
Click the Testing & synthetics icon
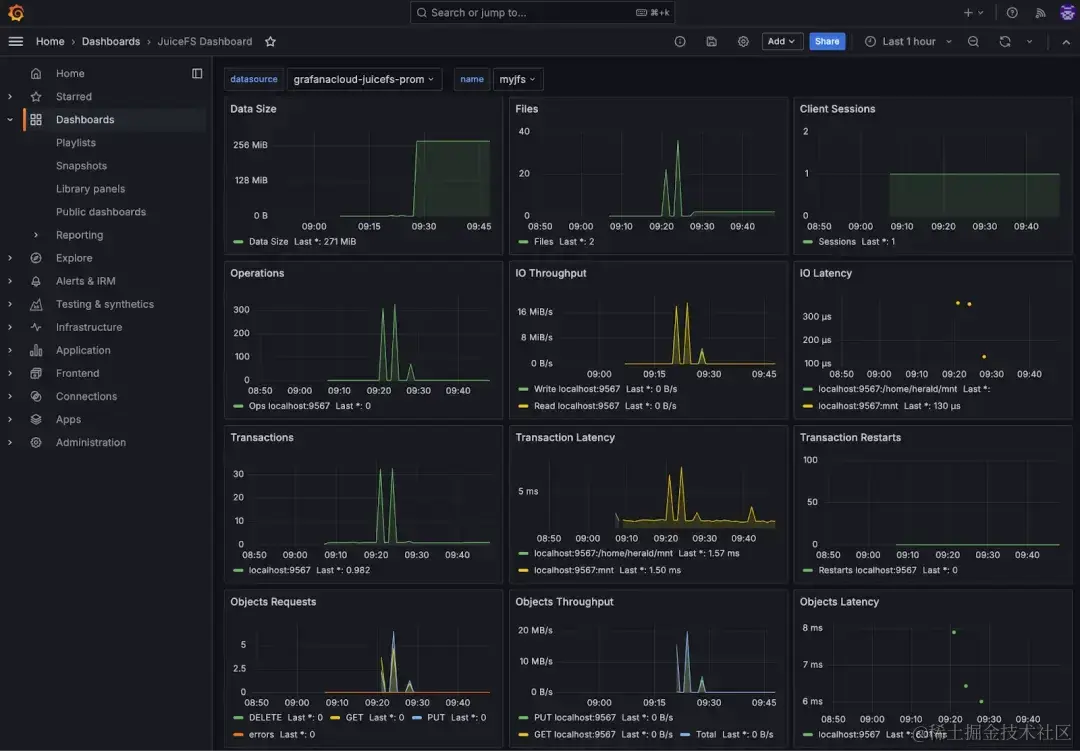point(36,304)
